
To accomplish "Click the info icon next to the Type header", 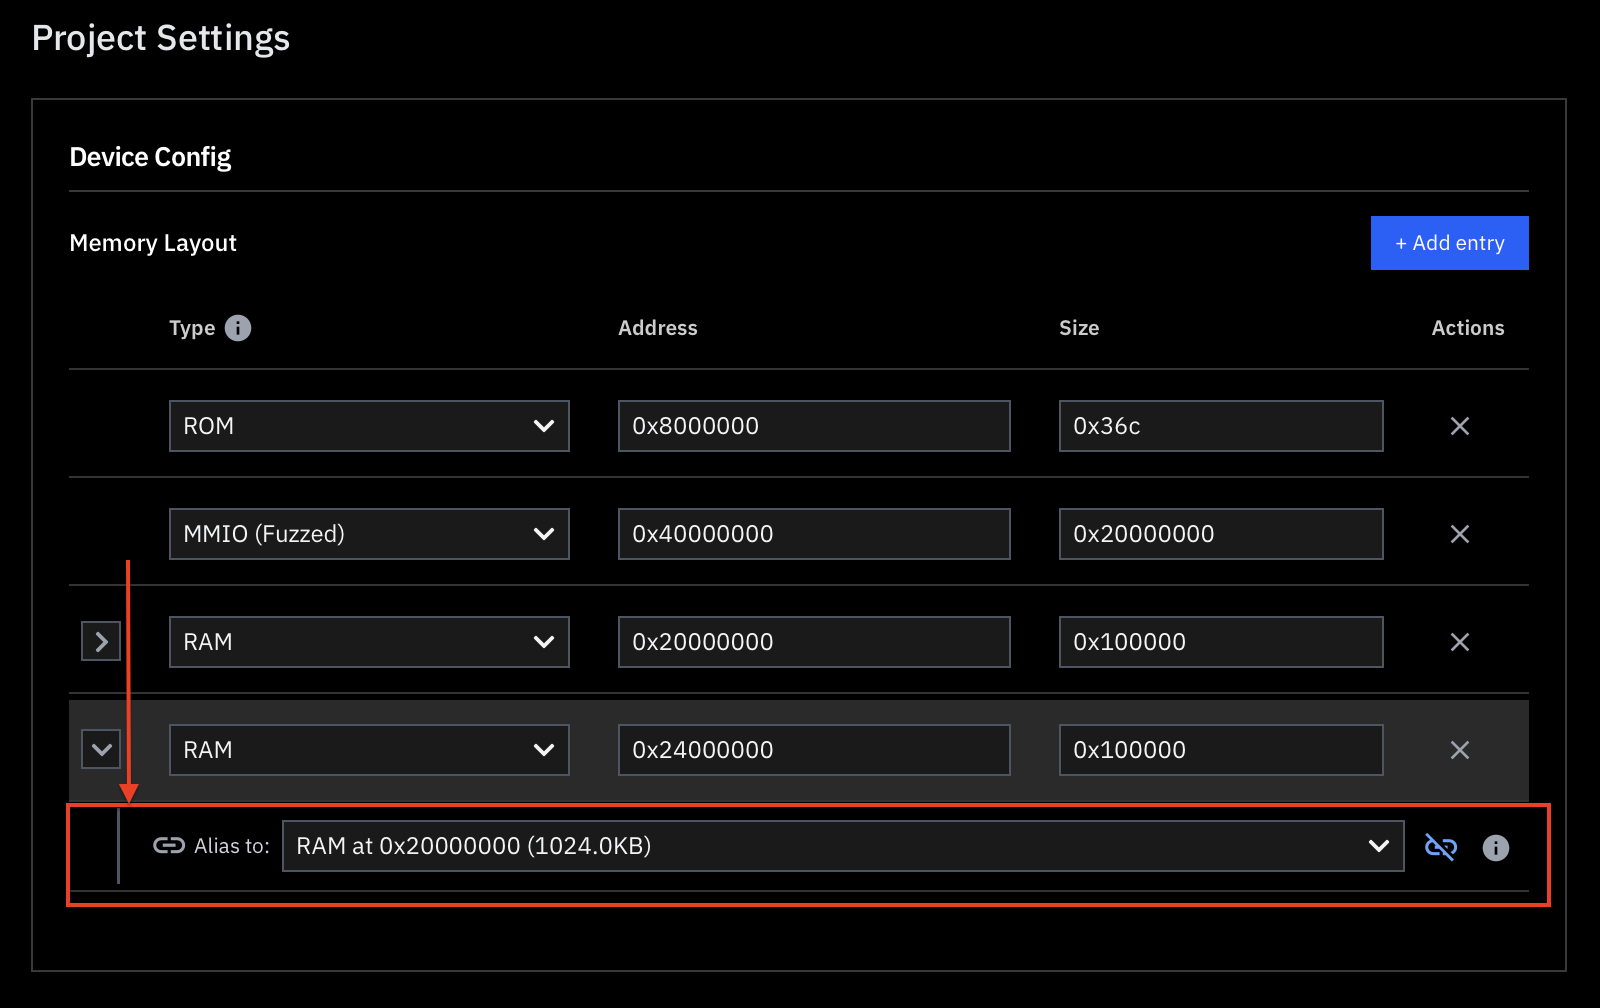I will 237,327.
